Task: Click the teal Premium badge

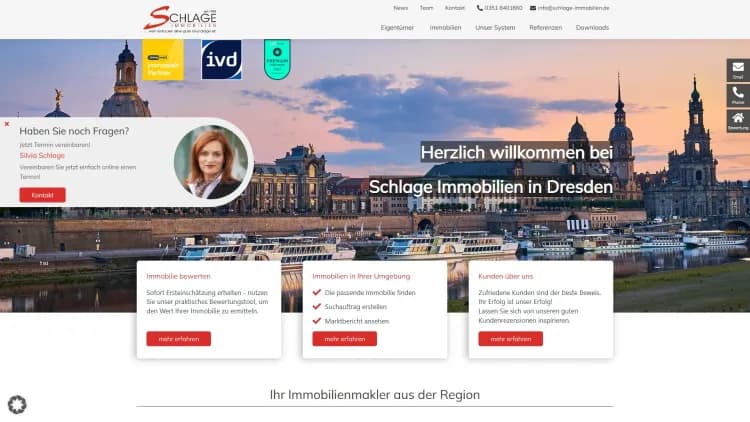Action: point(277,59)
